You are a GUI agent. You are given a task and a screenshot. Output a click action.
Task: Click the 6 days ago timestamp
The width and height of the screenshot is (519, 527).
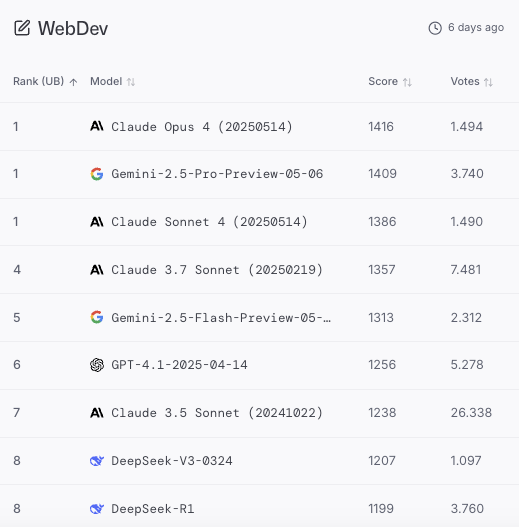[476, 28]
